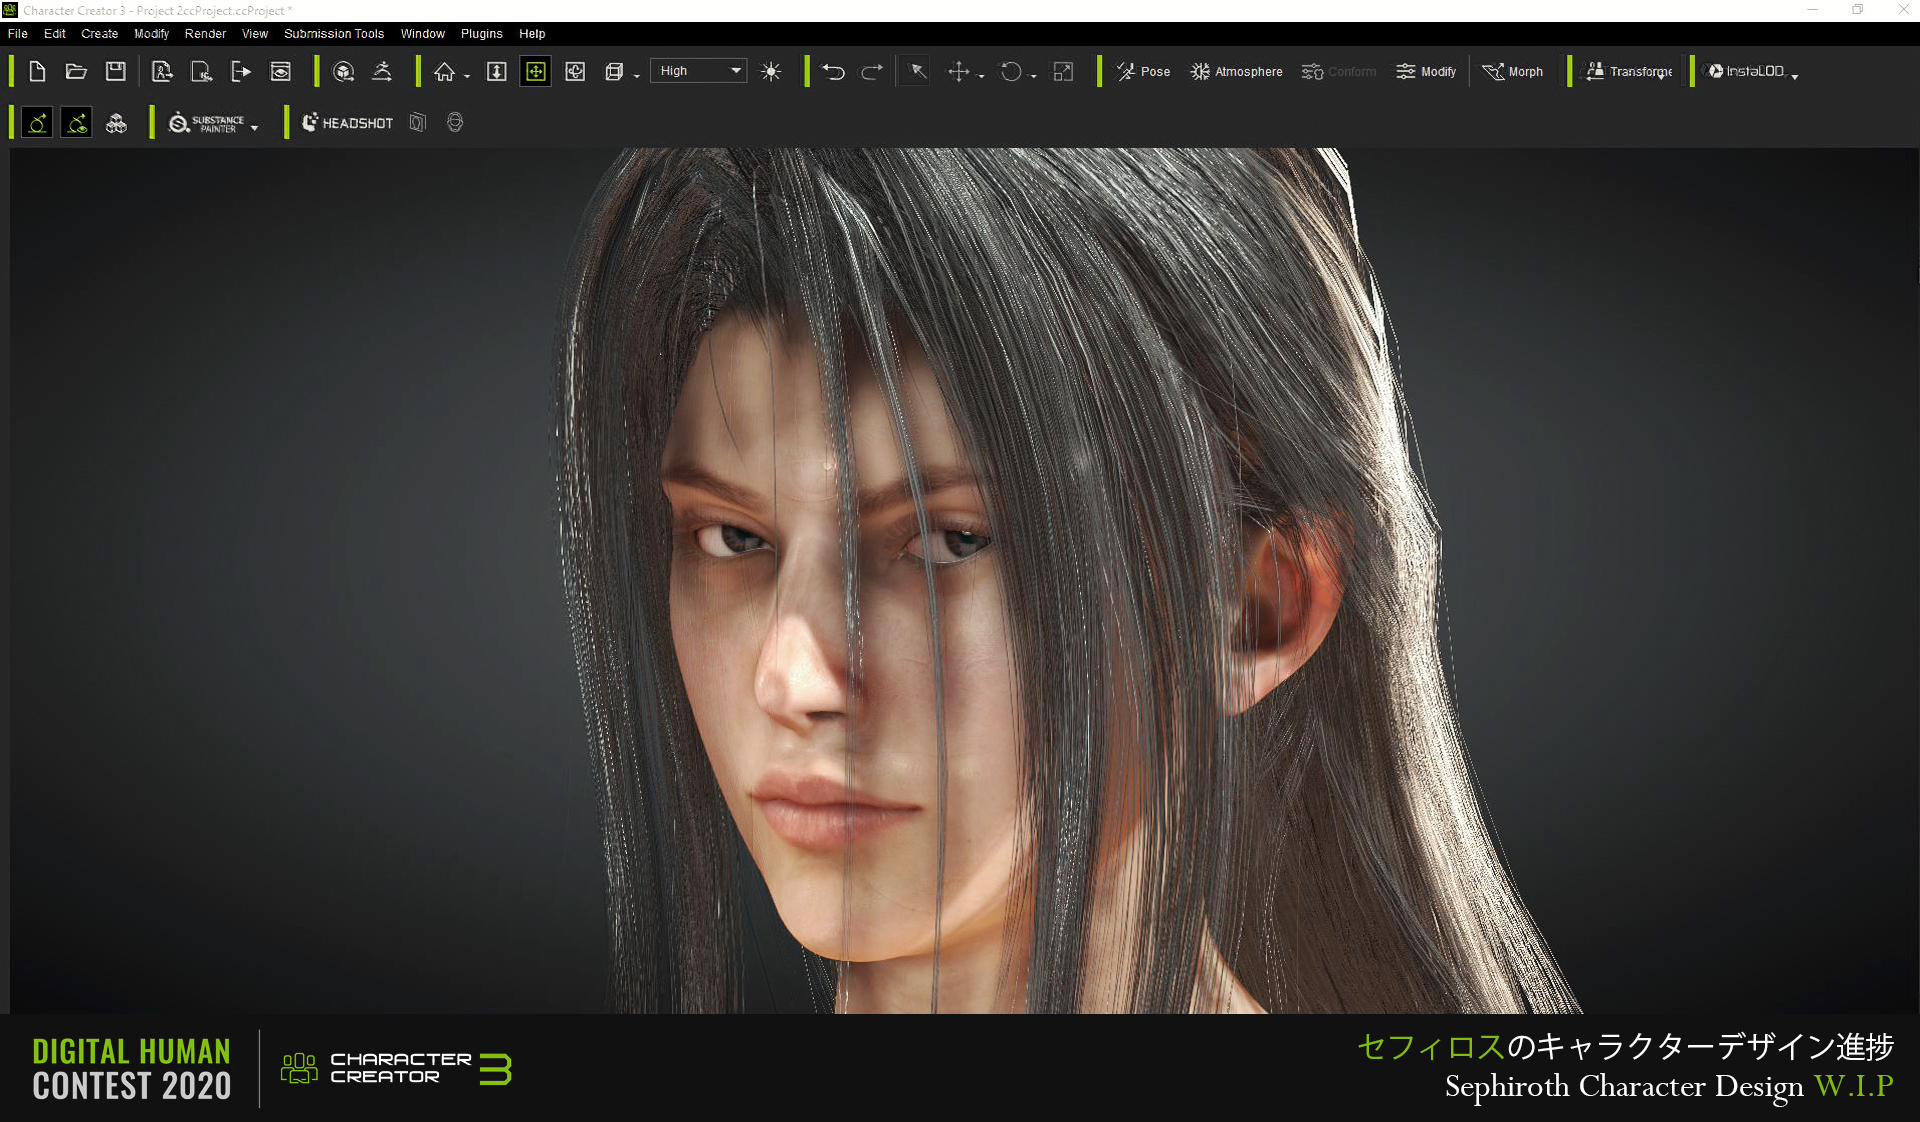The height and width of the screenshot is (1122, 1920).
Task: Open the Create menu
Action: (x=100, y=34)
